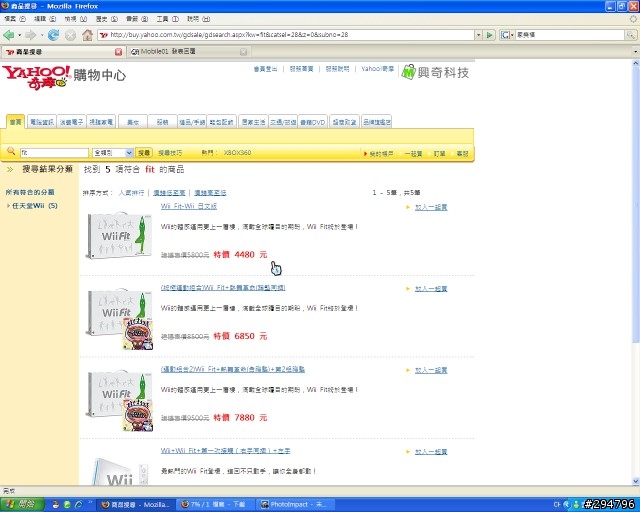The image size is (640, 512).
Task: Click the page vertical scrollbar thumb
Action: pyautogui.click(x=636, y=205)
